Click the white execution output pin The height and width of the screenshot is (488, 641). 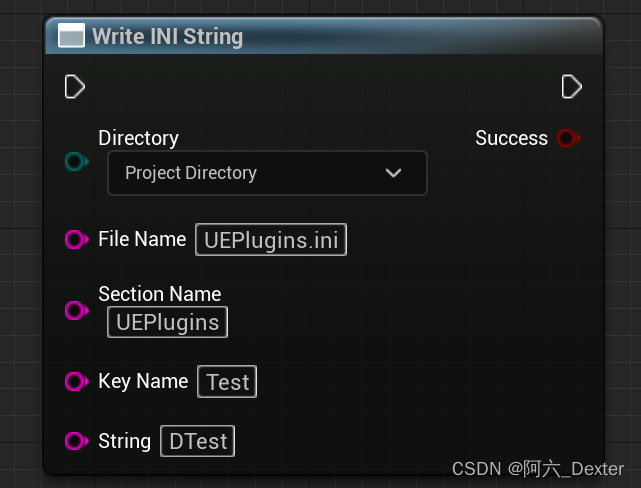[x=571, y=87]
